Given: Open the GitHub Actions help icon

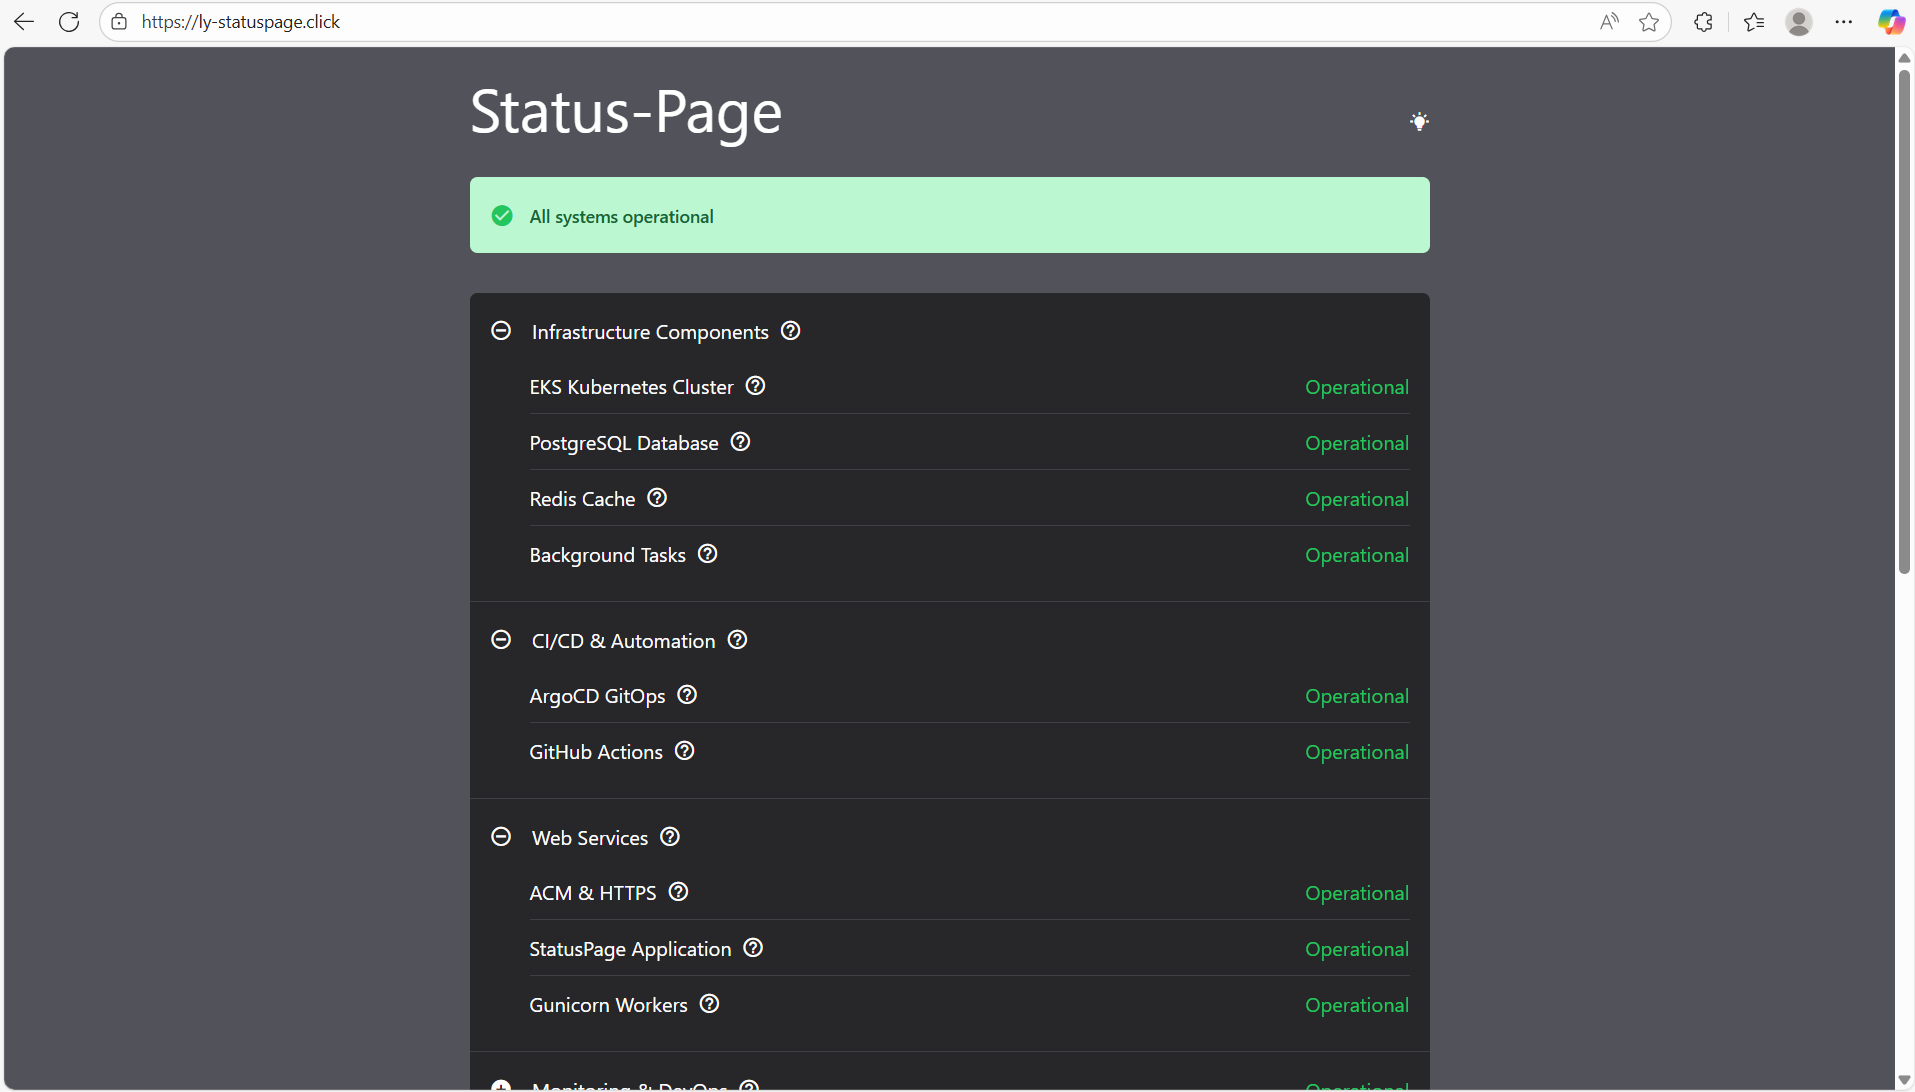Looking at the screenshot, I should [x=684, y=750].
